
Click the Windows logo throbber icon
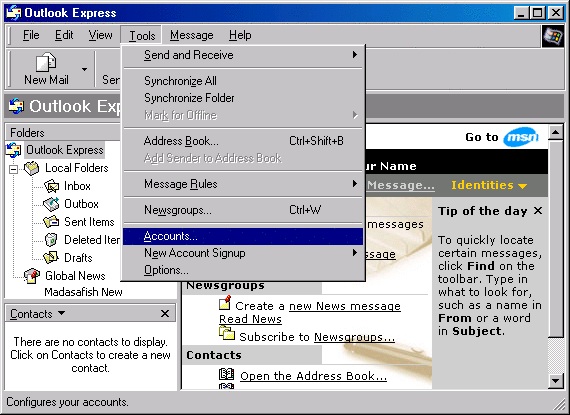552,36
